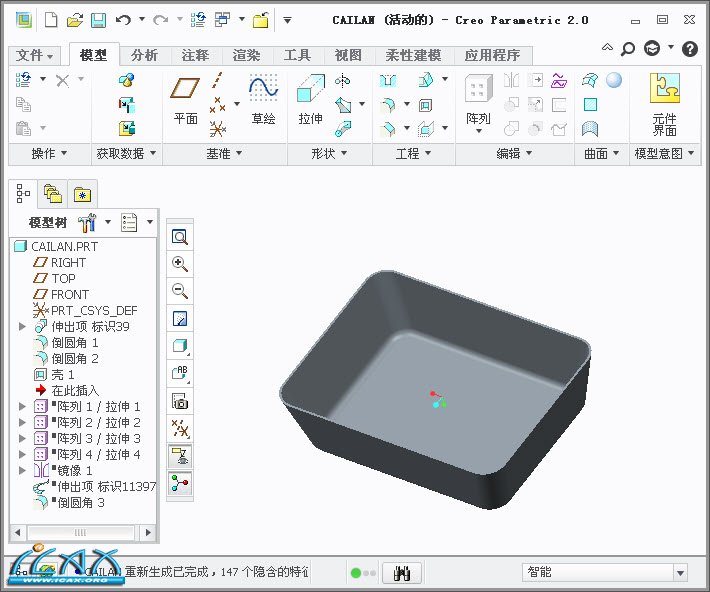Open the 应用程序 tab
The height and width of the screenshot is (592, 710).
coord(492,55)
